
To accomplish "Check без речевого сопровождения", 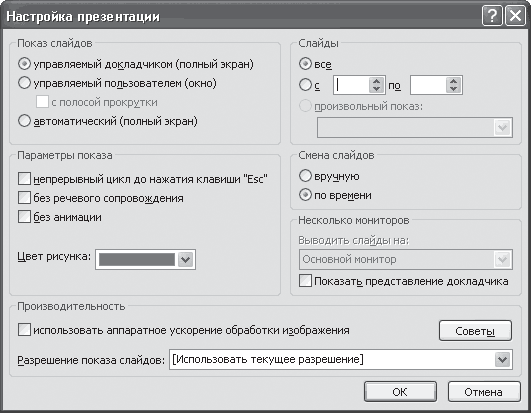I will point(24,198).
